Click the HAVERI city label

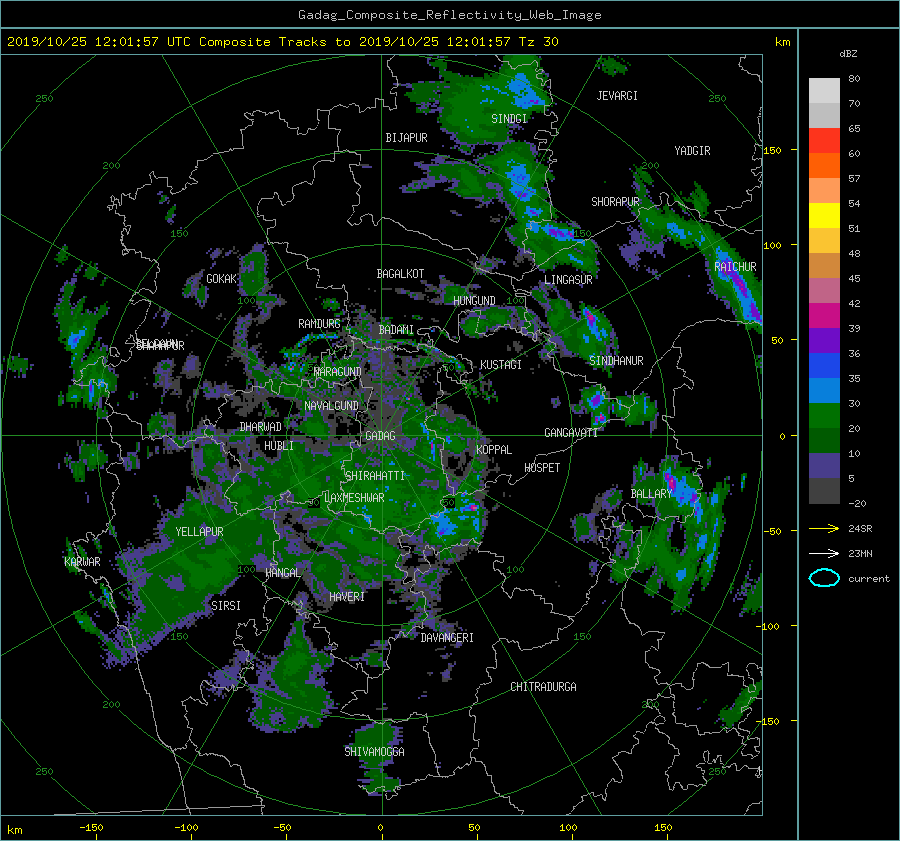(x=347, y=597)
